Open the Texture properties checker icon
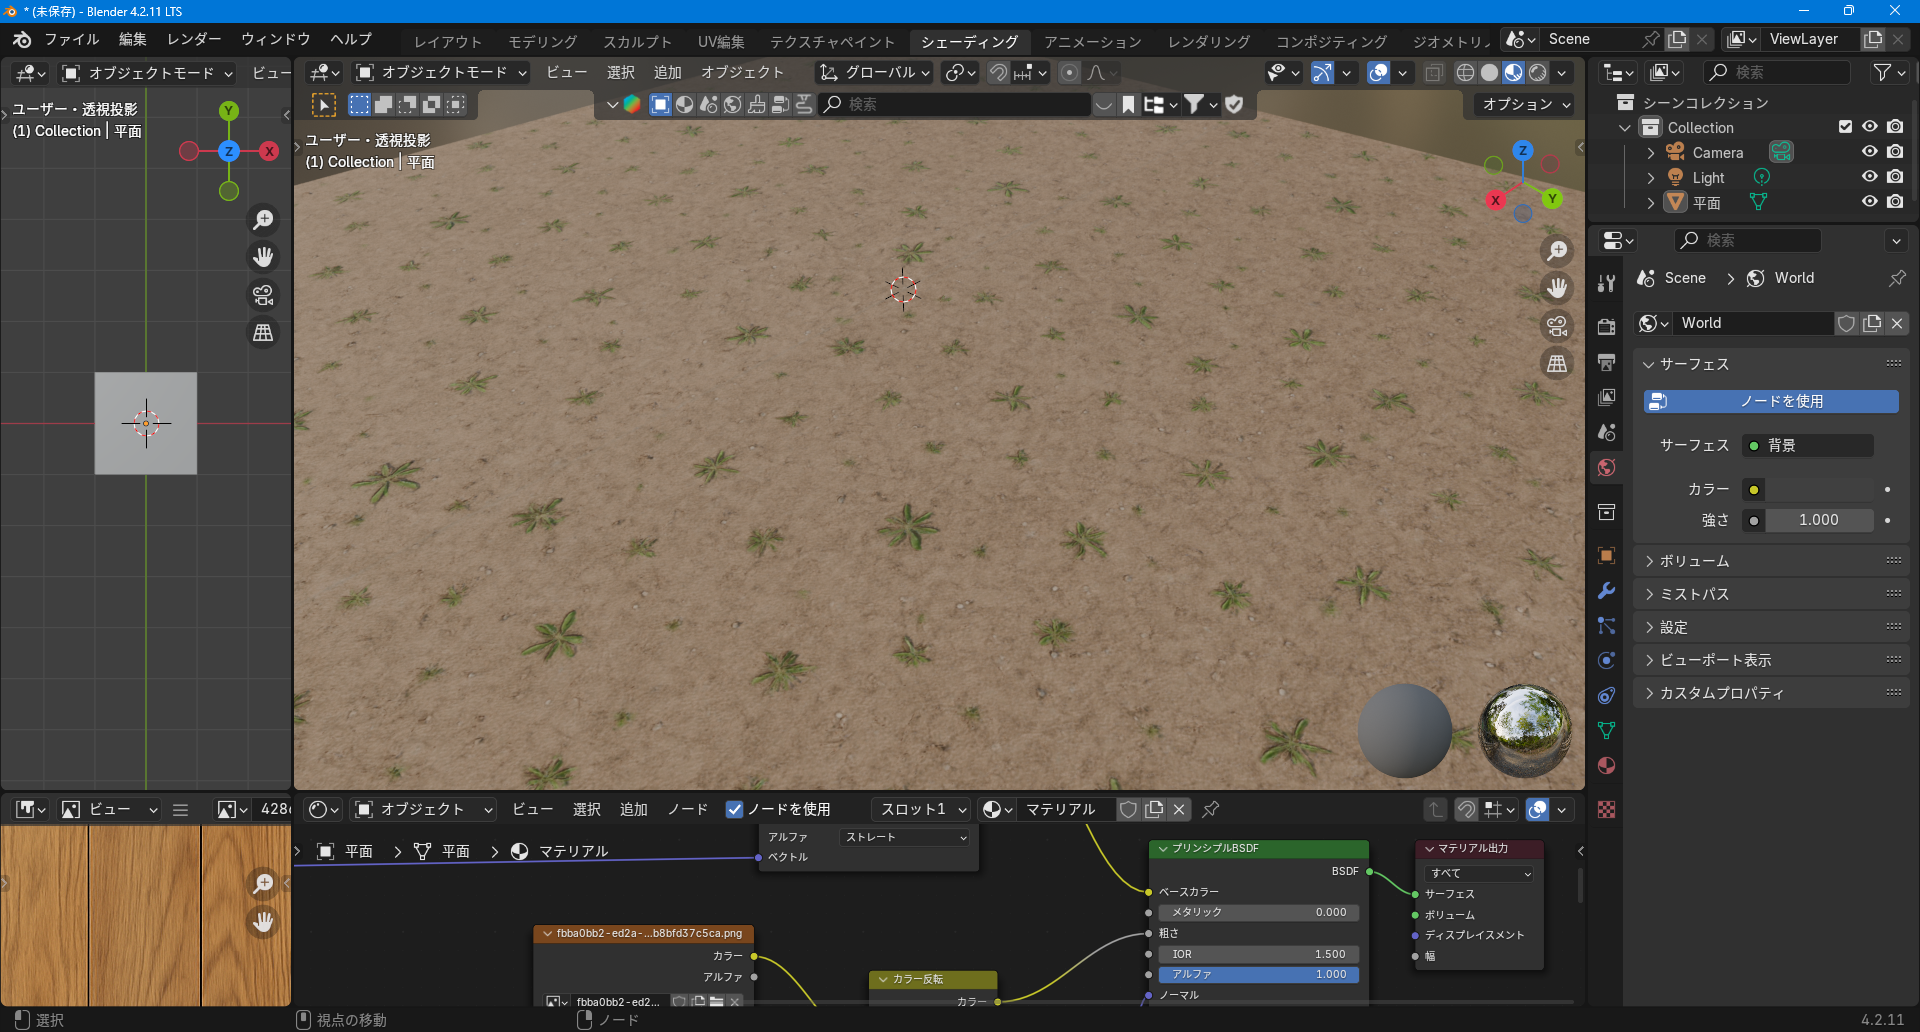Screen dimensions: 1920x1032 coord(1606,809)
